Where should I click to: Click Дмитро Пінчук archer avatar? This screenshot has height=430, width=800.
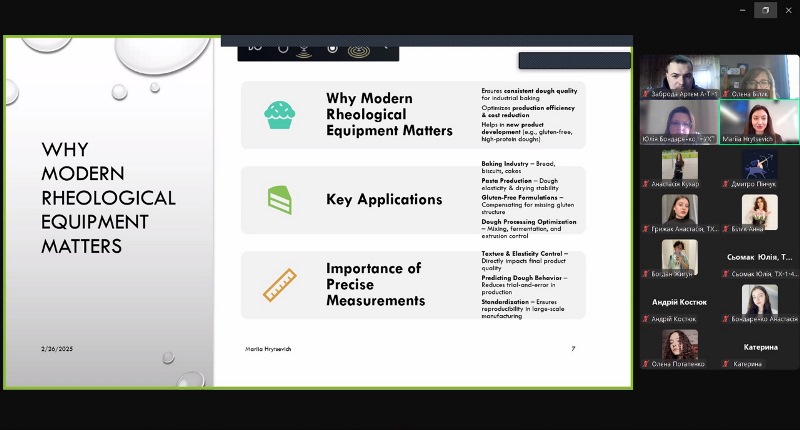coord(760,164)
